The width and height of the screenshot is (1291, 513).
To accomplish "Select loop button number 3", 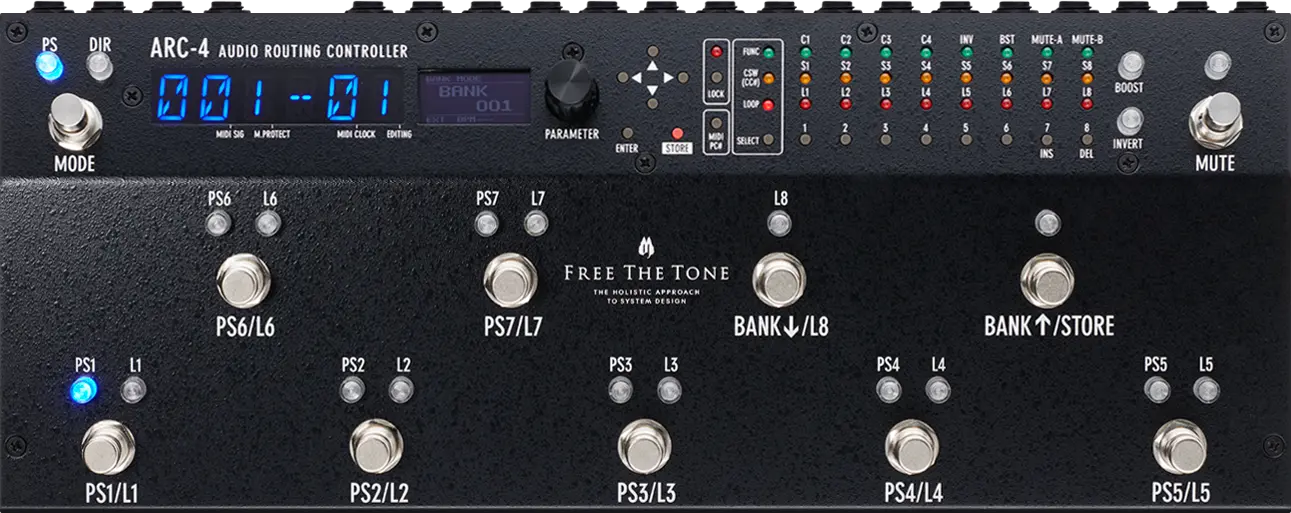I will [x=886, y=140].
